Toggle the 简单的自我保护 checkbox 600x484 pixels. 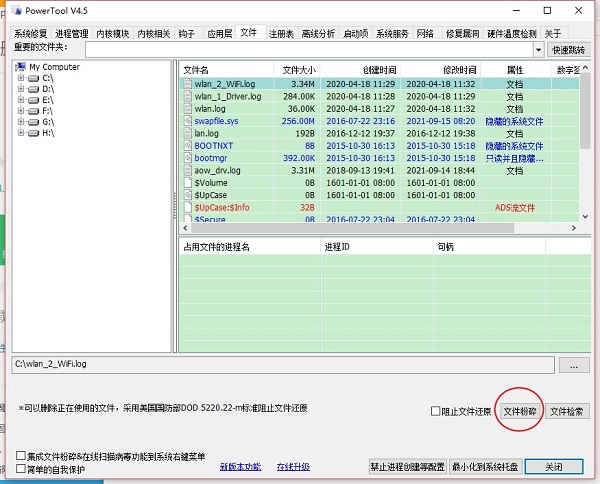pos(21,469)
